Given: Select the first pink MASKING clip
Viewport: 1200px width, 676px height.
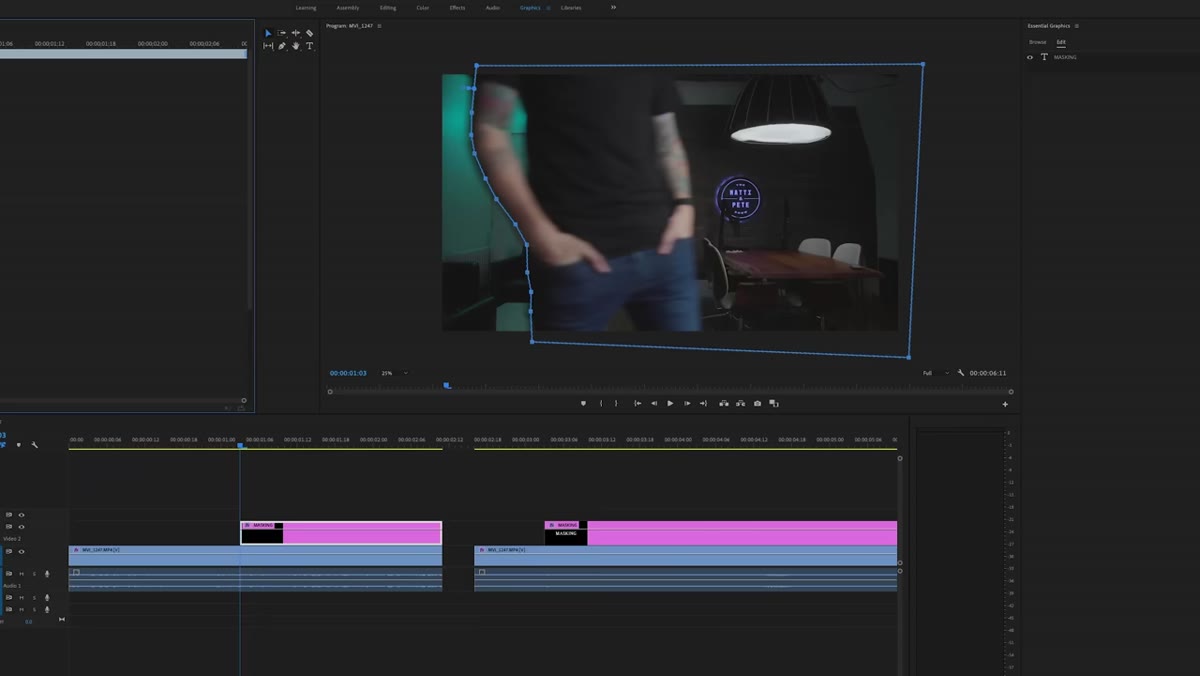Looking at the screenshot, I should pyautogui.click(x=341, y=533).
